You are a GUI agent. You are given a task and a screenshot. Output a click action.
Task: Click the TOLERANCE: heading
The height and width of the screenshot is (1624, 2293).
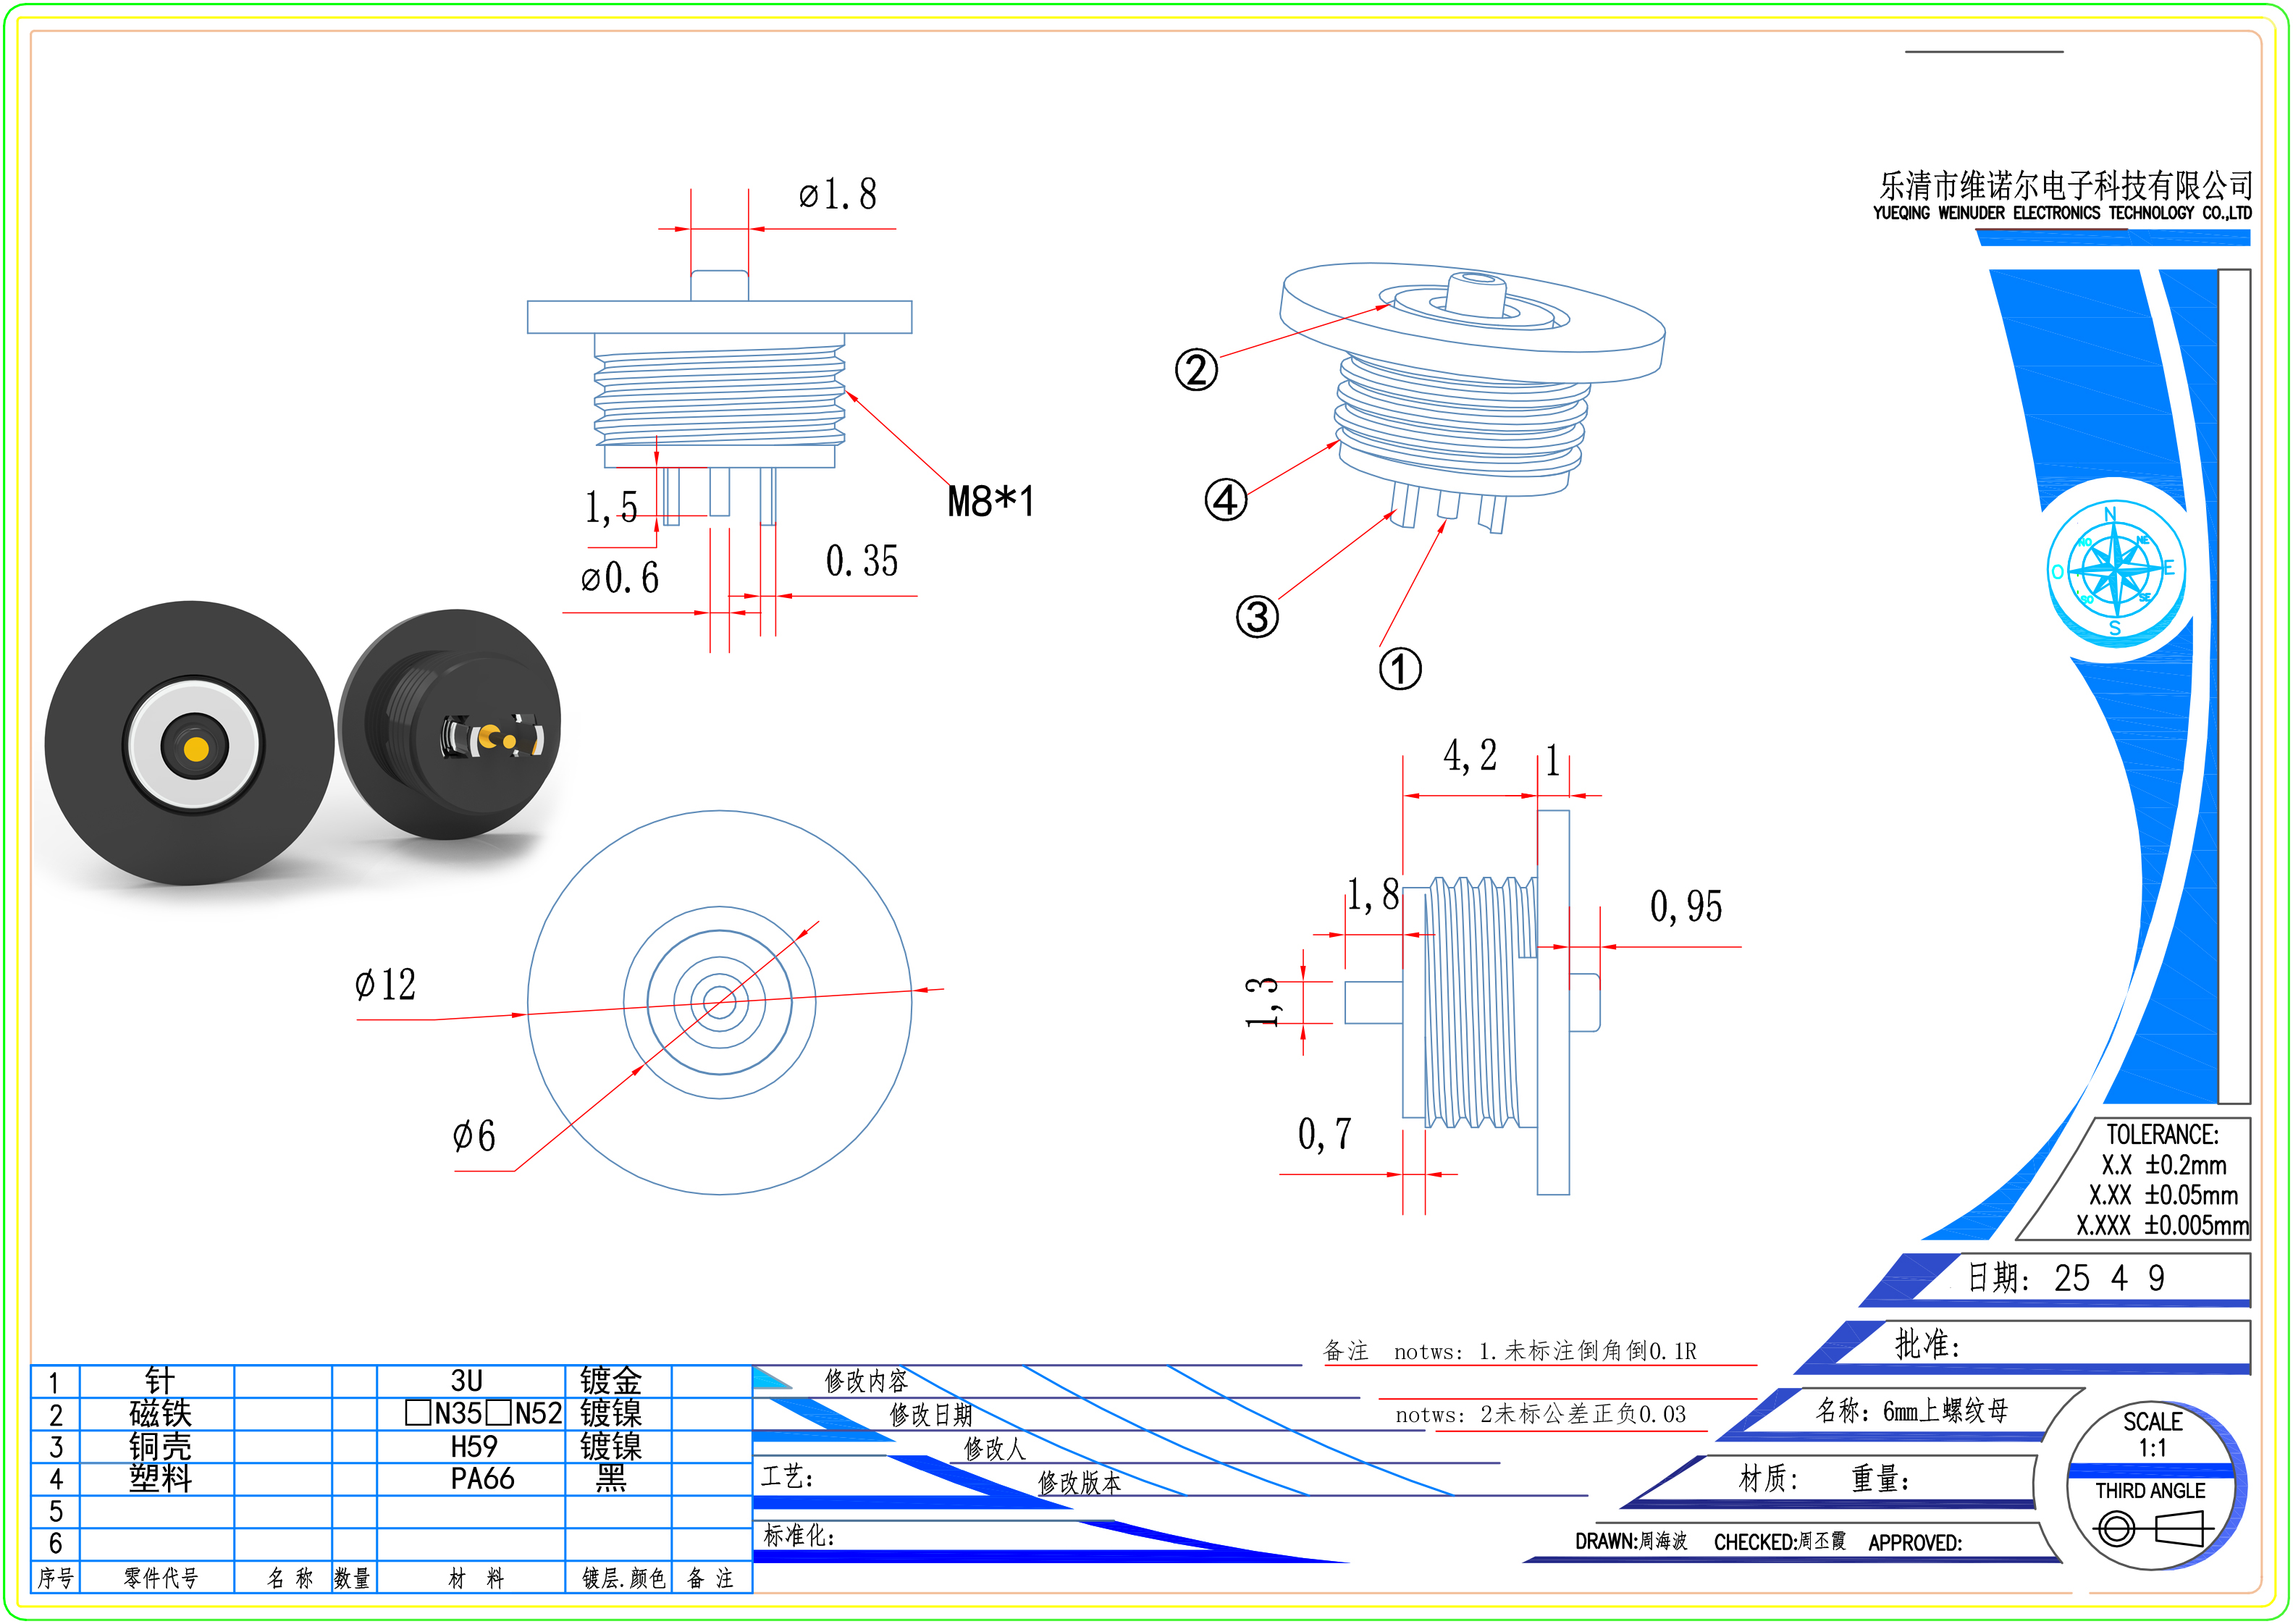tap(2161, 1134)
